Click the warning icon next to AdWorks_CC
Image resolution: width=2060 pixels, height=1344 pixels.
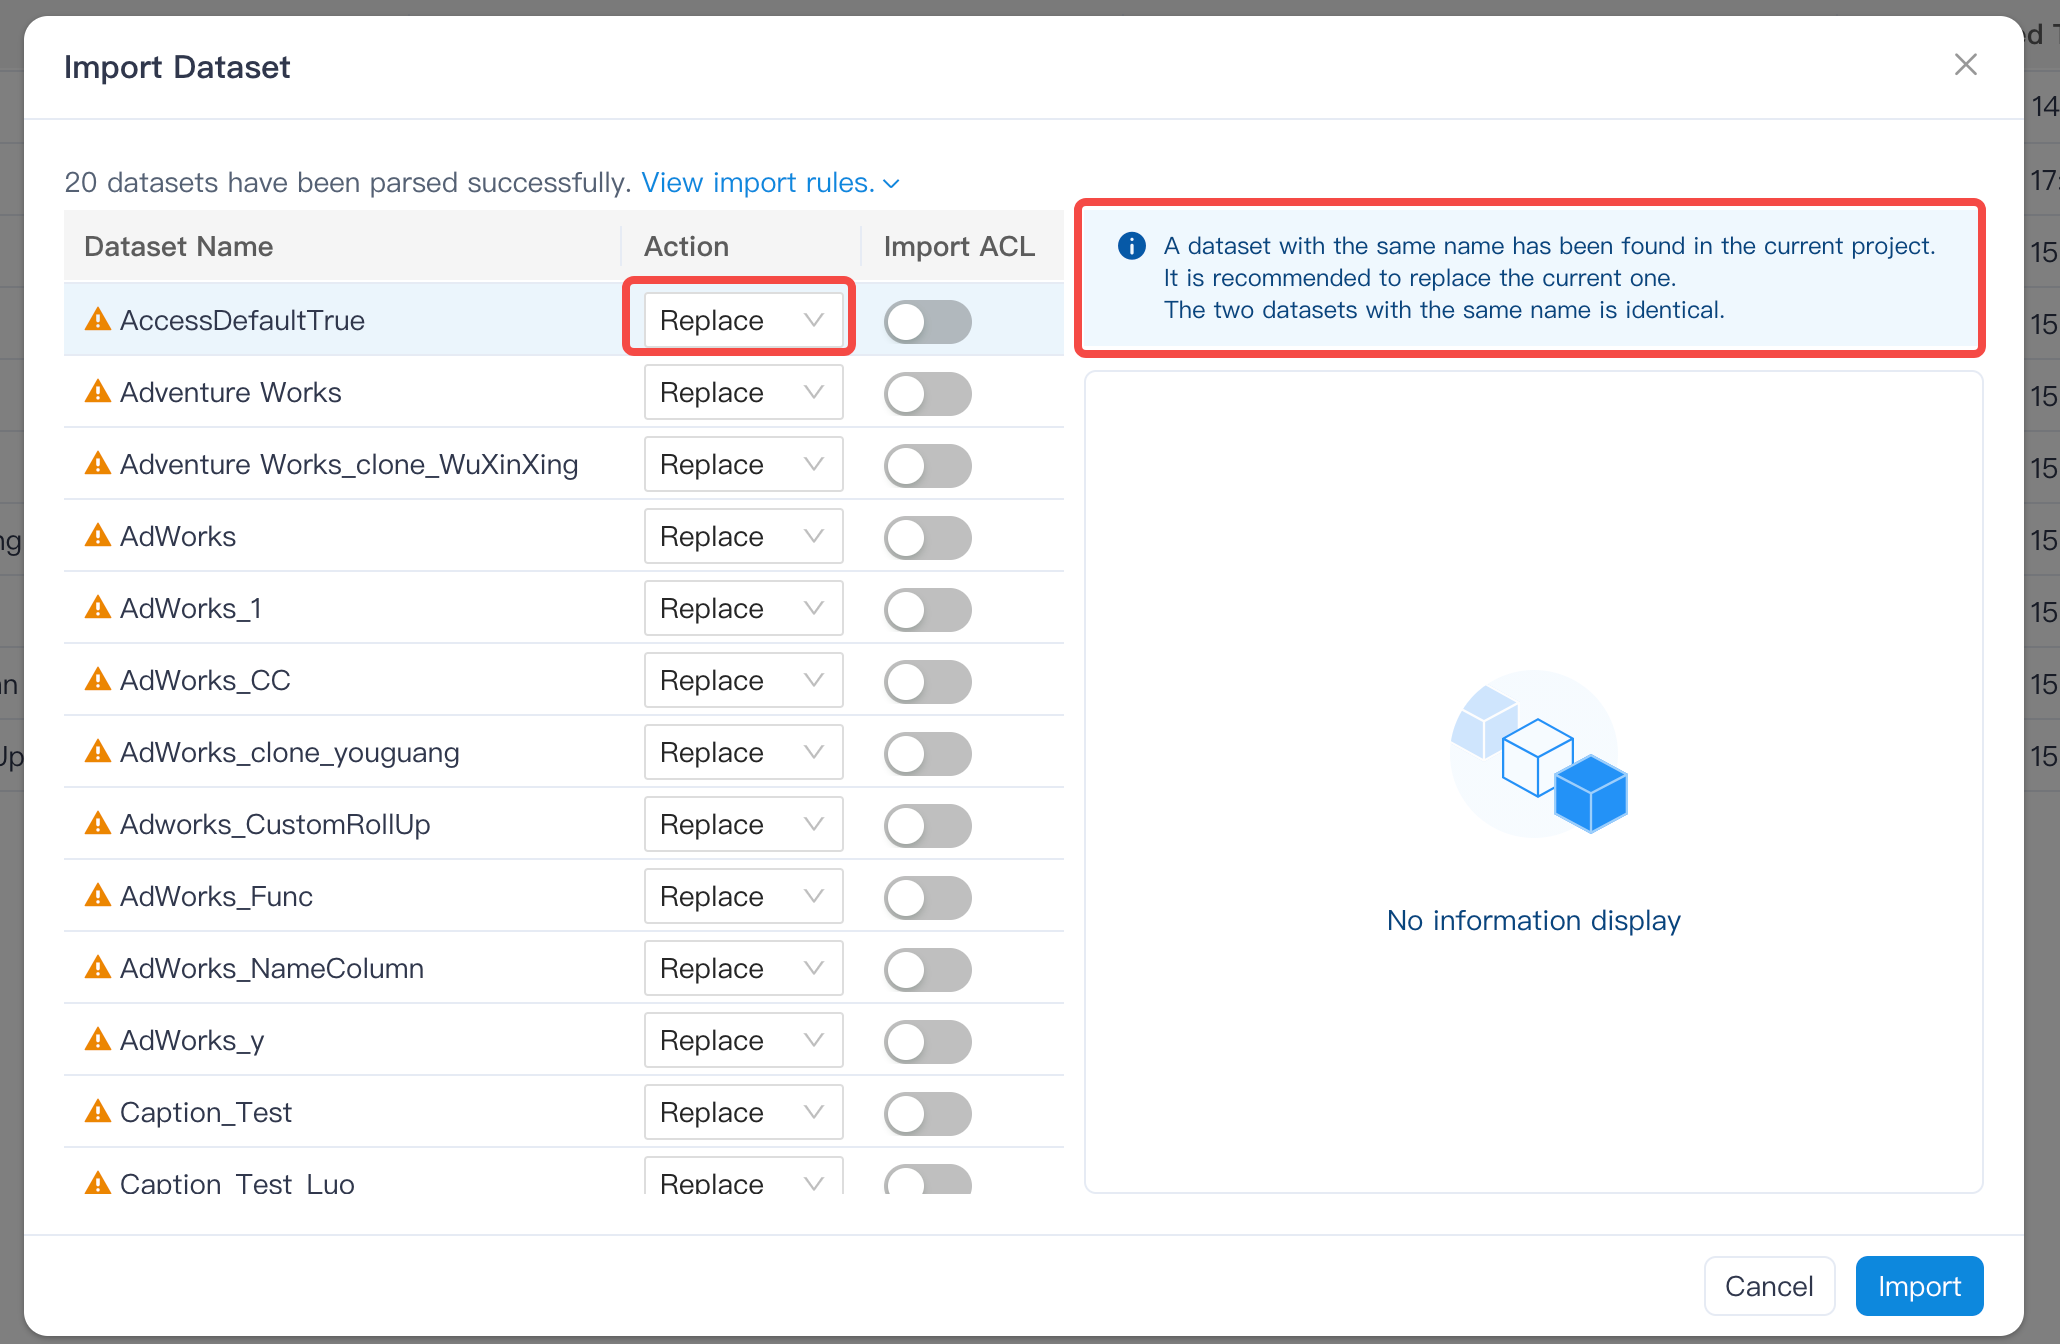click(x=98, y=680)
